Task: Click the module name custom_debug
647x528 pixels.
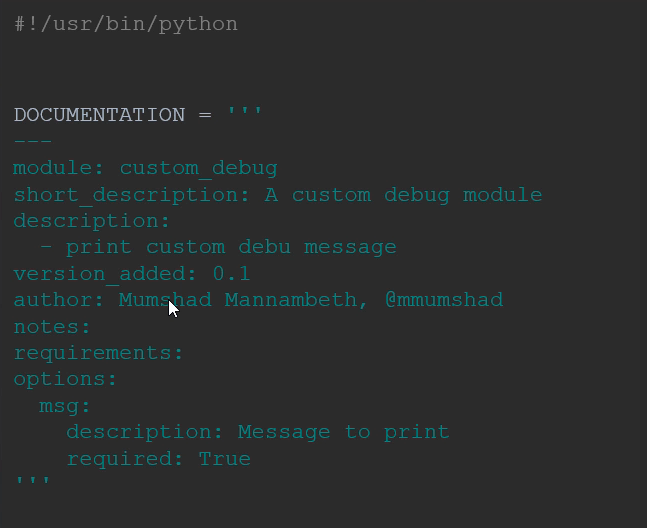Action: click(x=198, y=169)
